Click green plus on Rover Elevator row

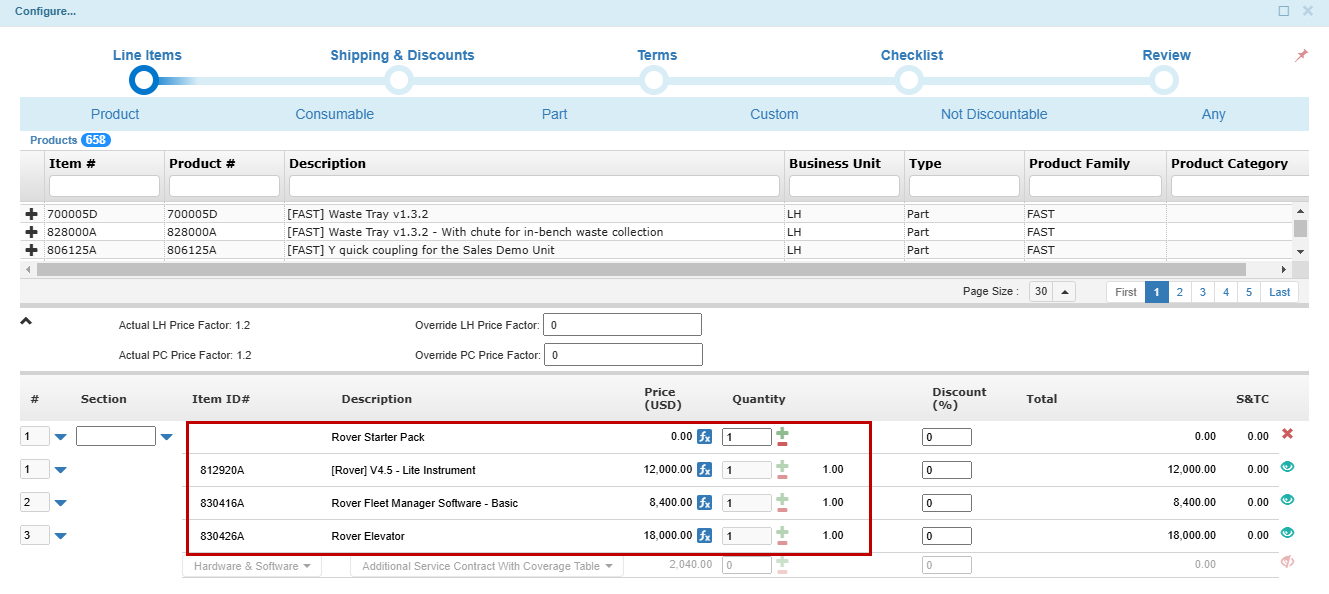pos(782,531)
